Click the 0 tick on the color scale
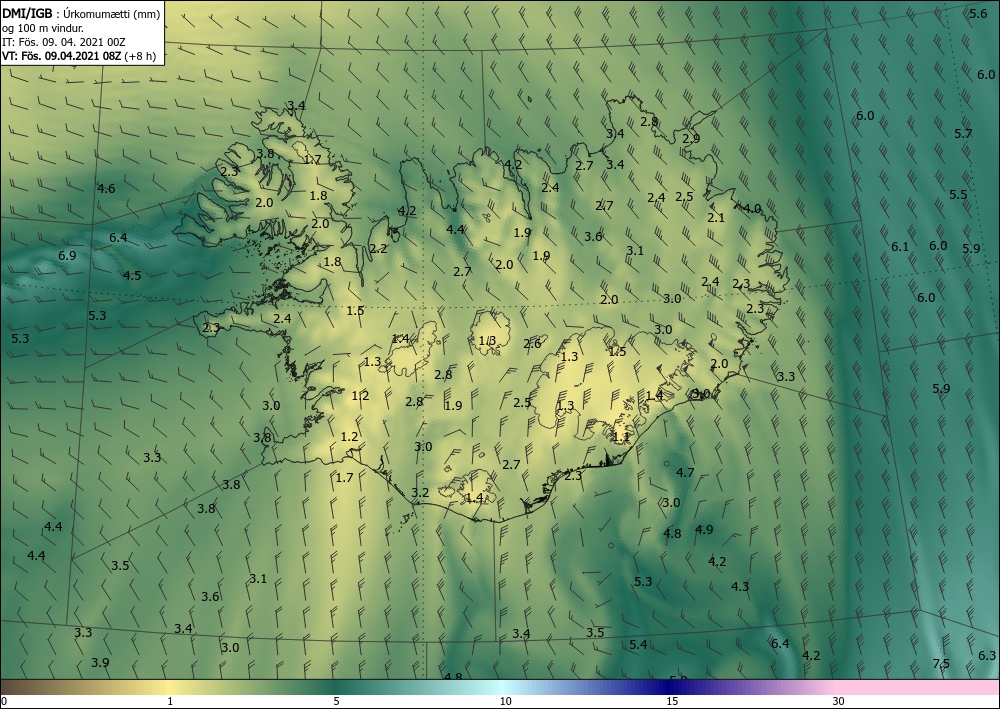Viewport: 1000px width, 709px height. pyautogui.click(x=4, y=701)
